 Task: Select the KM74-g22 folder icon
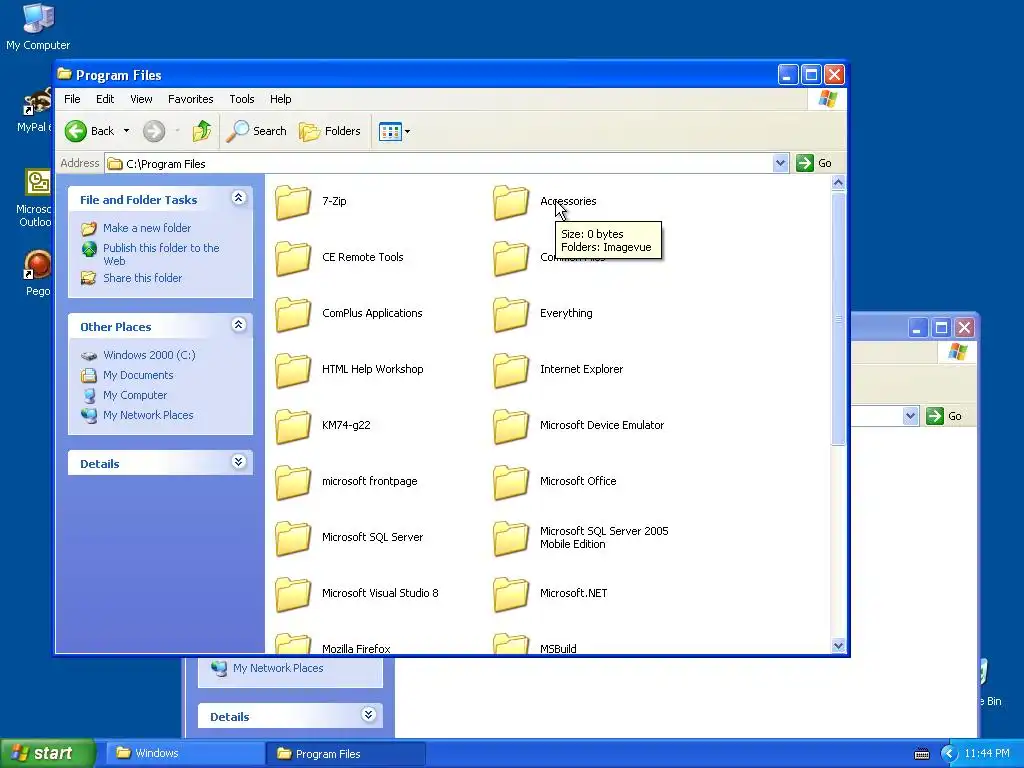(293, 426)
